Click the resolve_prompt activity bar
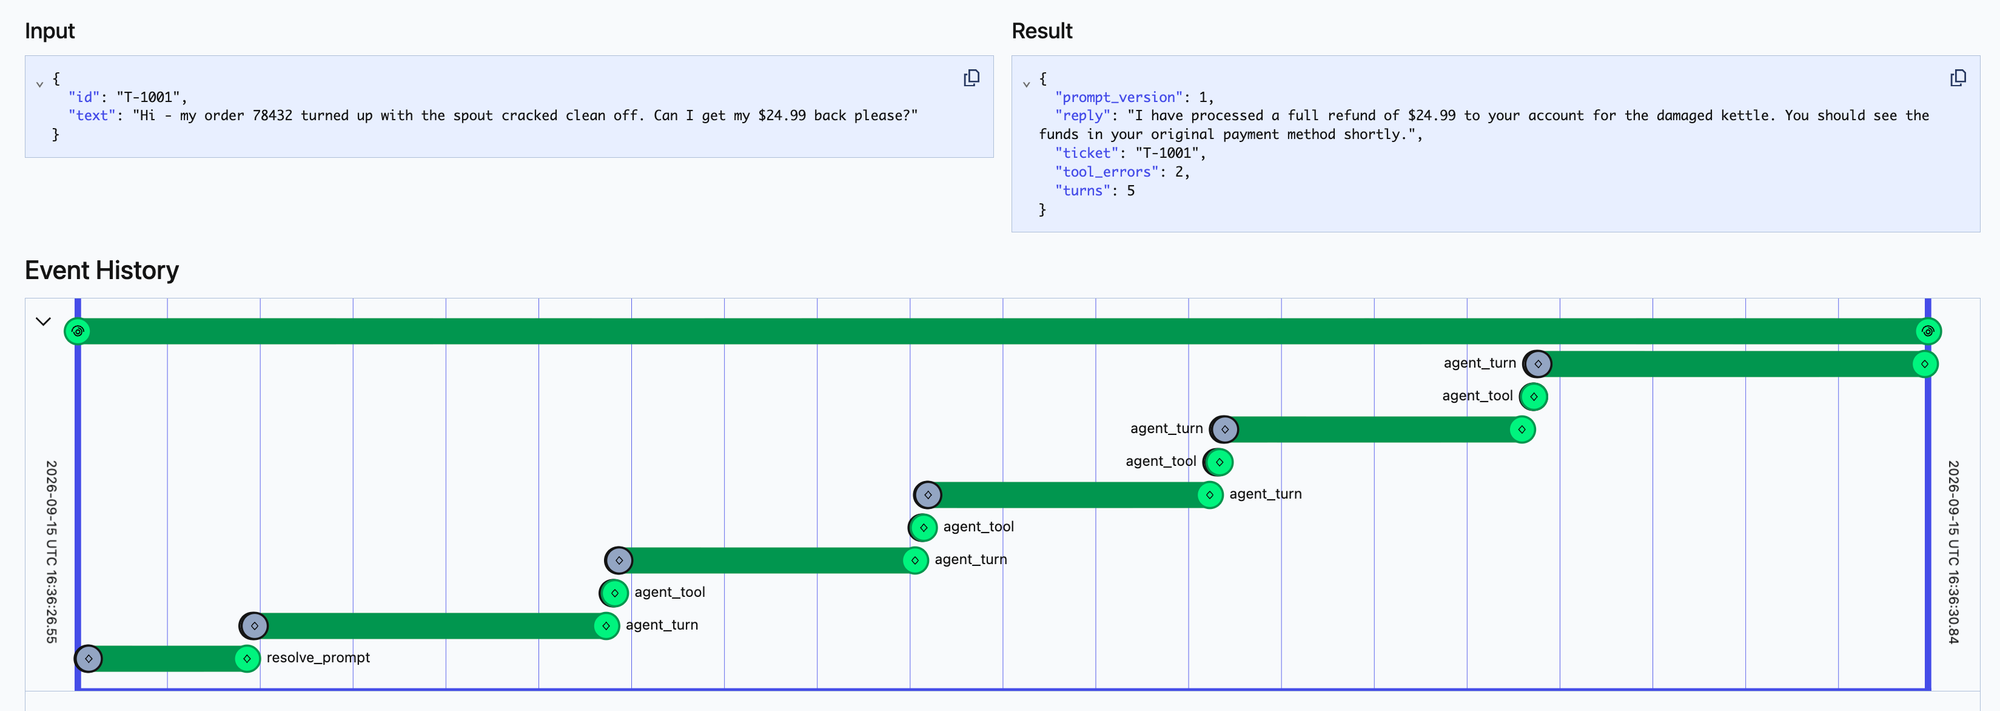Image resolution: width=2000 pixels, height=711 pixels. (168, 658)
